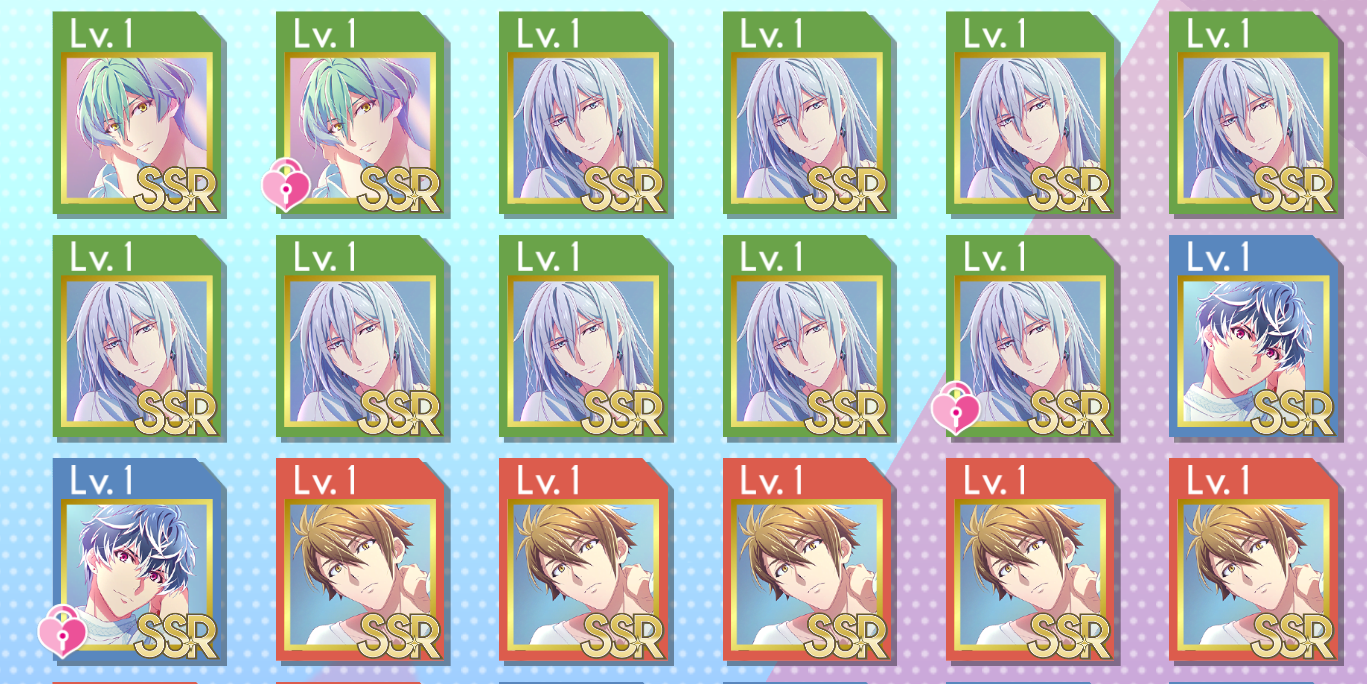Click SSR badge on the unlocked green-haired card
The height and width of the screenshot is (684, 1367).
pos(175,188)
